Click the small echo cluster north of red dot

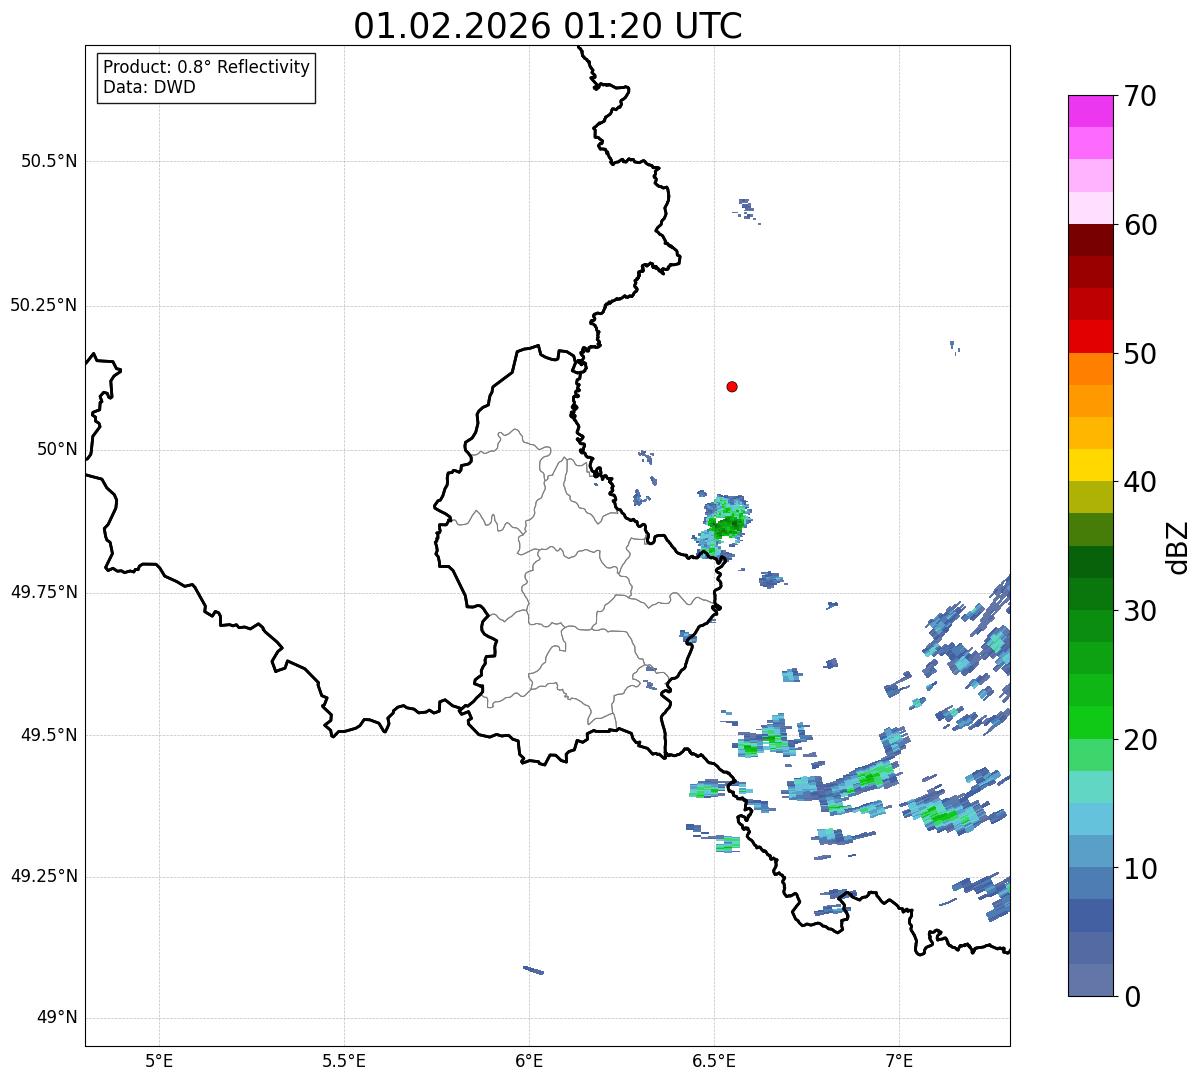click(x=746, y=209)
